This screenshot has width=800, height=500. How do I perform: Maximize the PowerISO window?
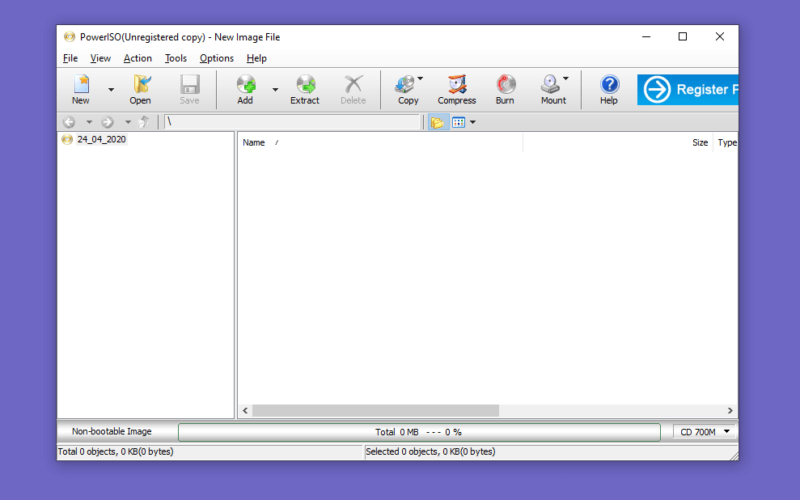683,37
